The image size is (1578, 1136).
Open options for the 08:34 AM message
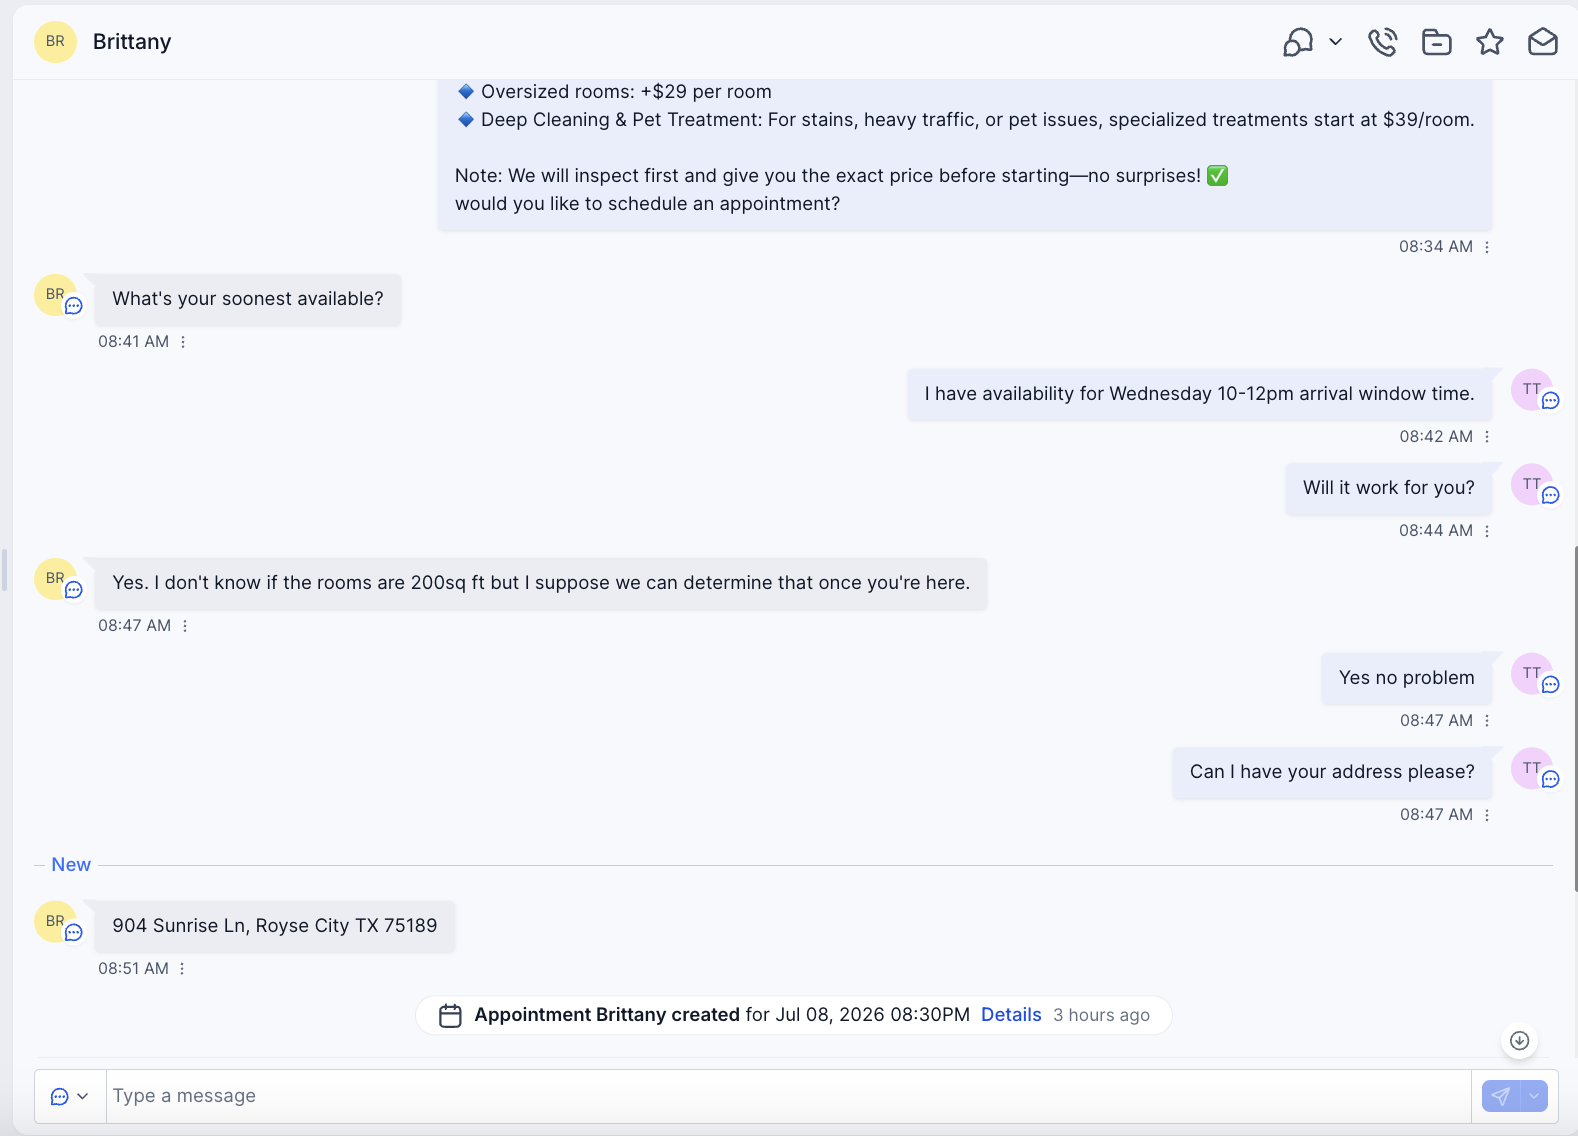(x=1487, y=247)
